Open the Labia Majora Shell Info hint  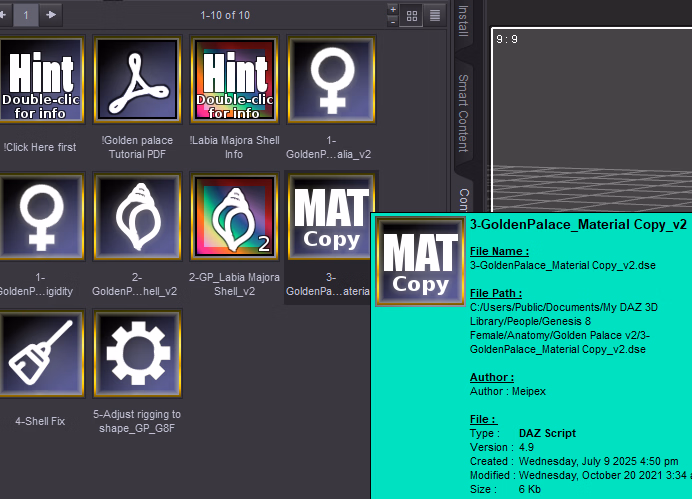234,82
